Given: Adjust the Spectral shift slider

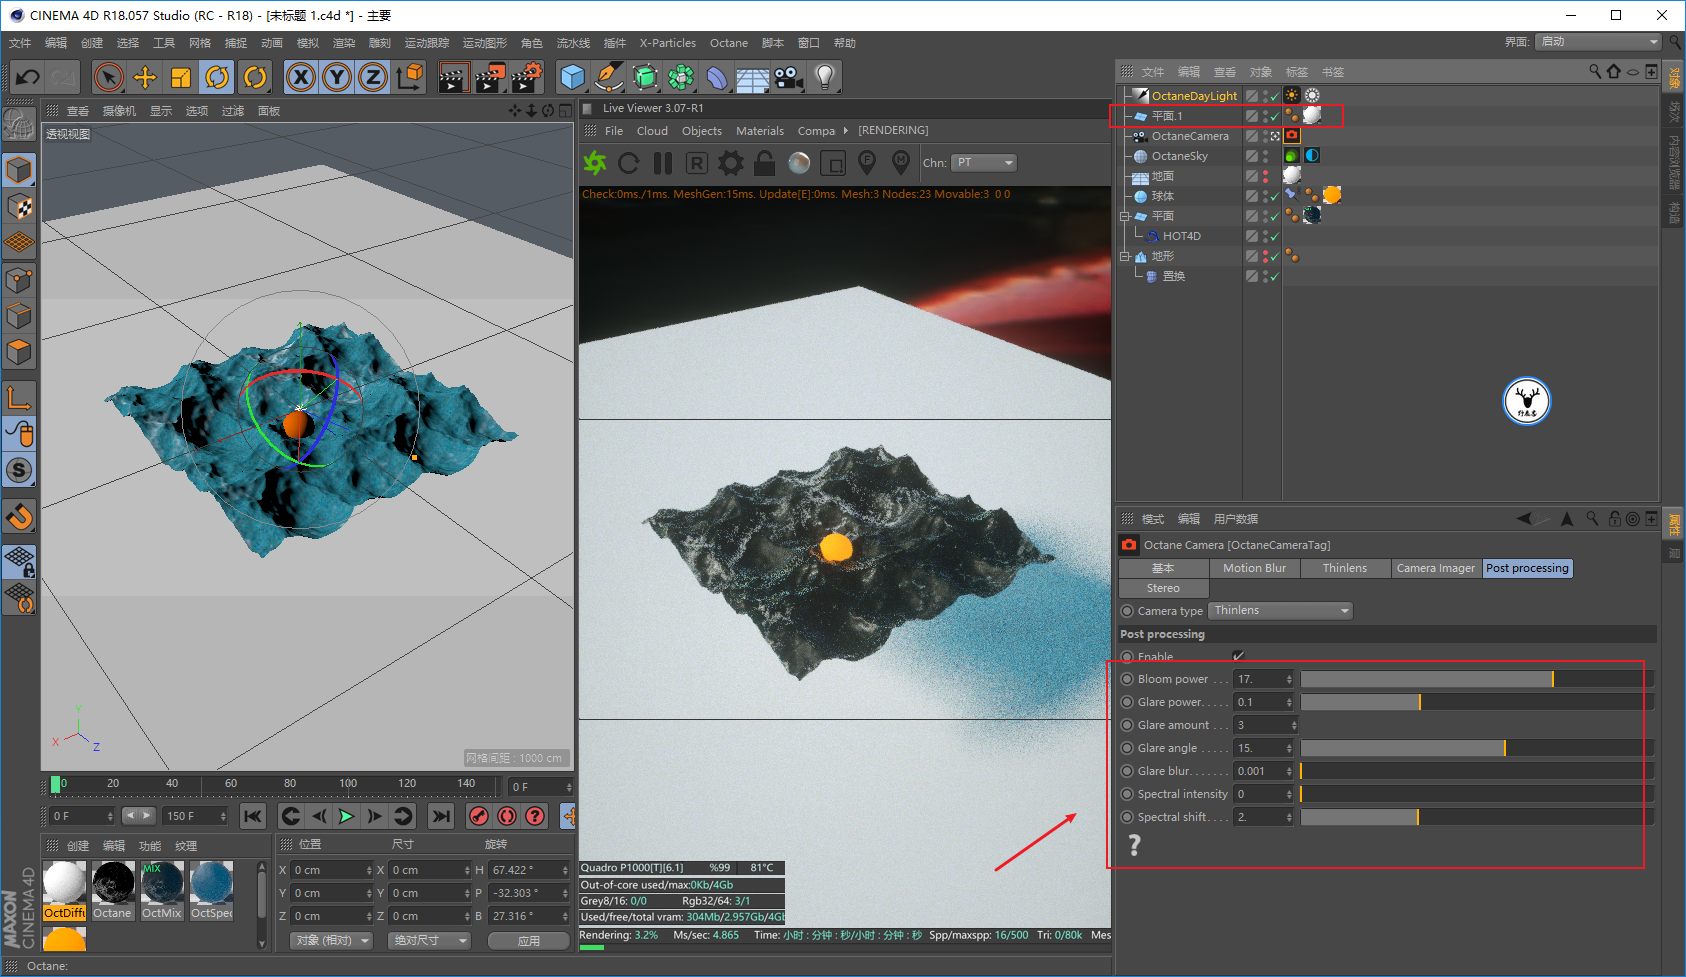Looking at the screenshot, I should pyautogui.click(x=1476, y=817).
